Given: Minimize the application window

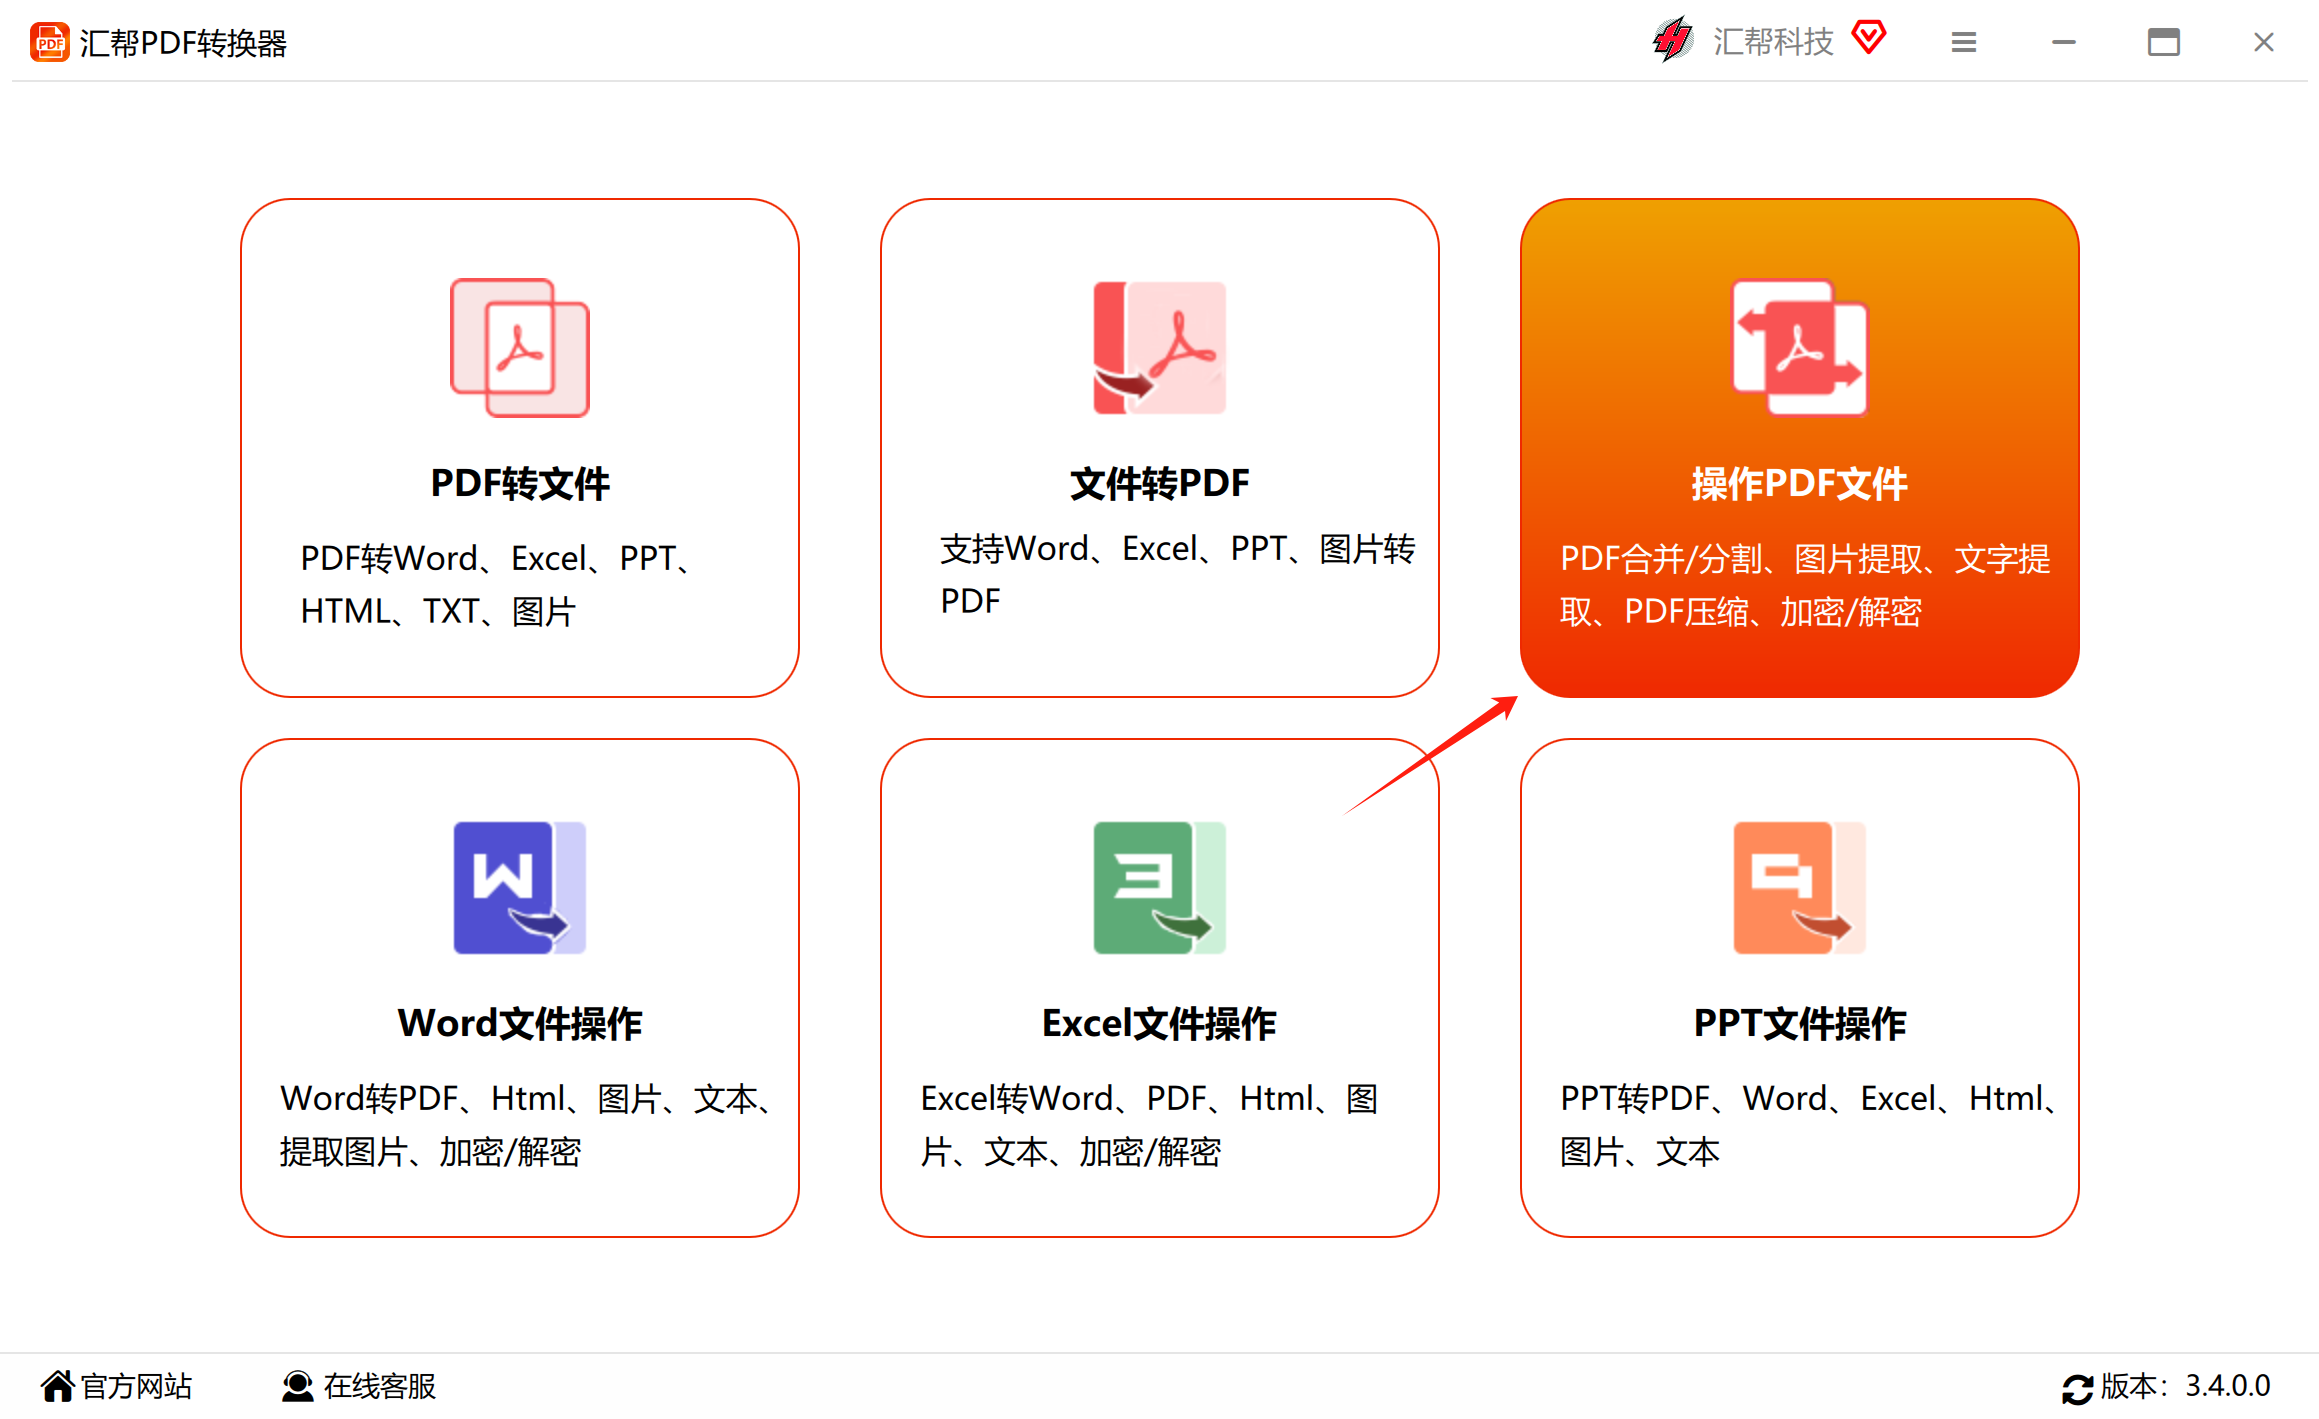Looking at the screenshot, I should click(2064, 42).
